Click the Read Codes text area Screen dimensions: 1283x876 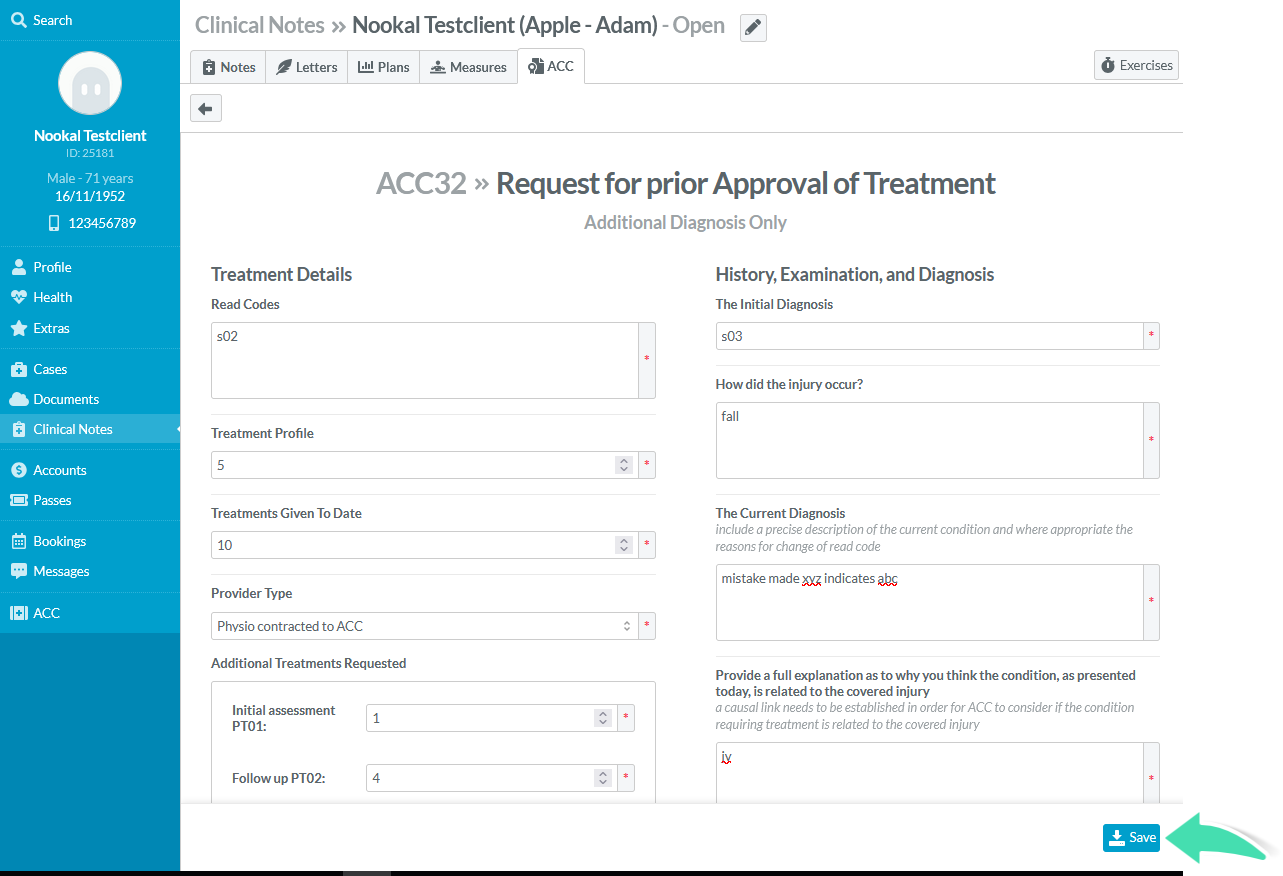click(x=425, y=360)
